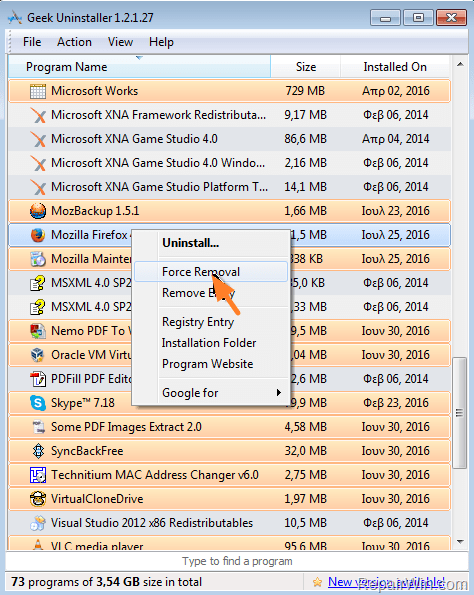This screenshot has width=474, height=595.
Task: Click the 32,0 MB size cell
Action: (x=306, y=451)
